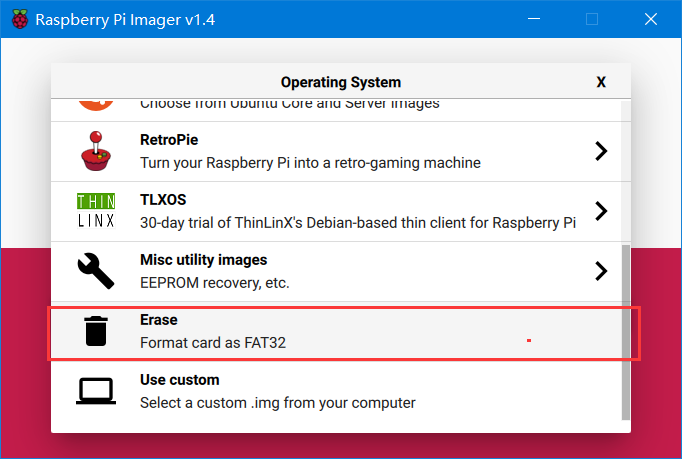Click 'Format card as FAT32' description
Image resolution: width=682 pixels, height=459 pixels.
[x=213, y=343]
